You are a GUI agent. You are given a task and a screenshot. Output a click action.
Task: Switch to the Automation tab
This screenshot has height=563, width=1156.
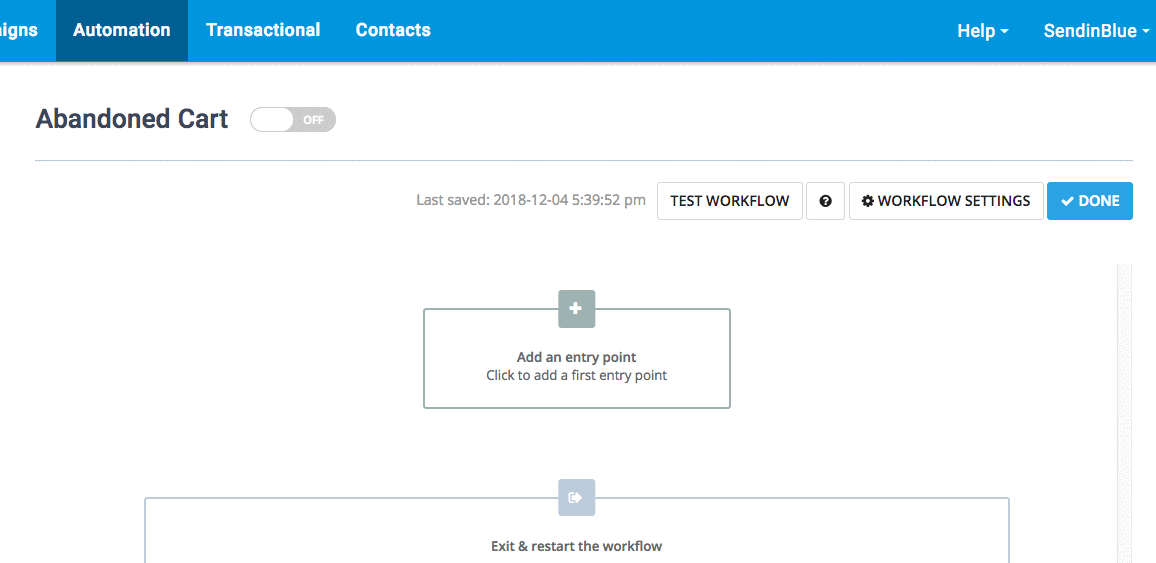(x=122, y=30)
